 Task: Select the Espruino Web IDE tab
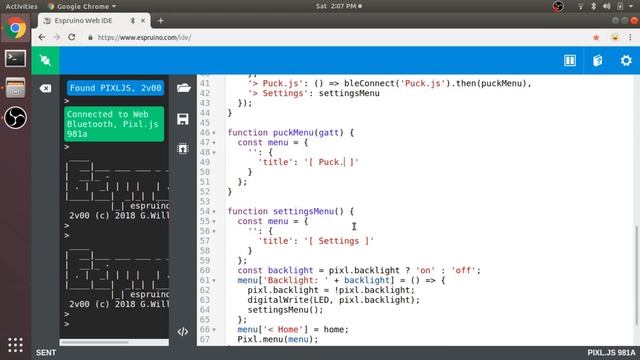click(94, 20)
